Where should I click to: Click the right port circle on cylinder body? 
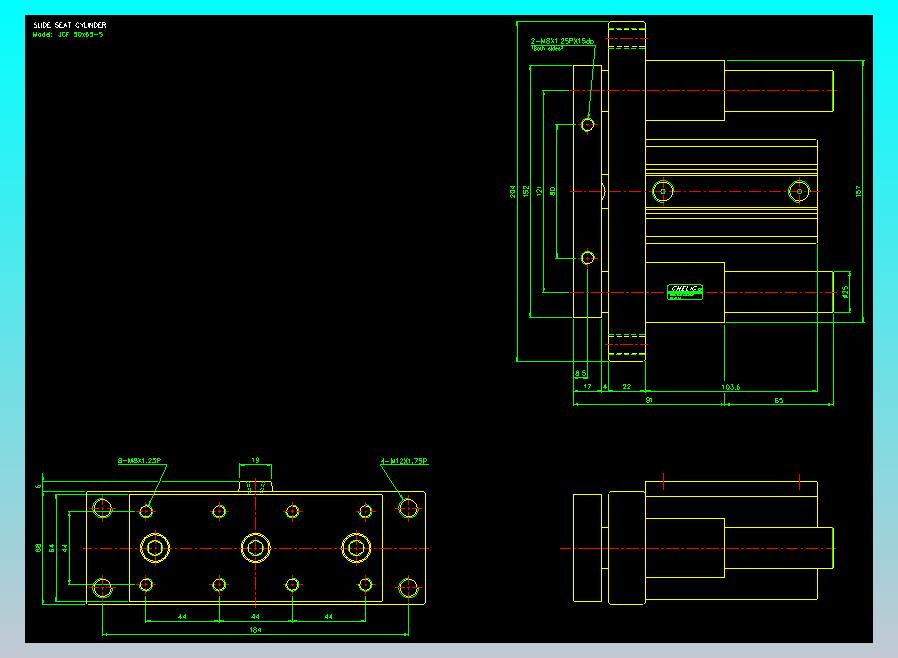[799, 191]
